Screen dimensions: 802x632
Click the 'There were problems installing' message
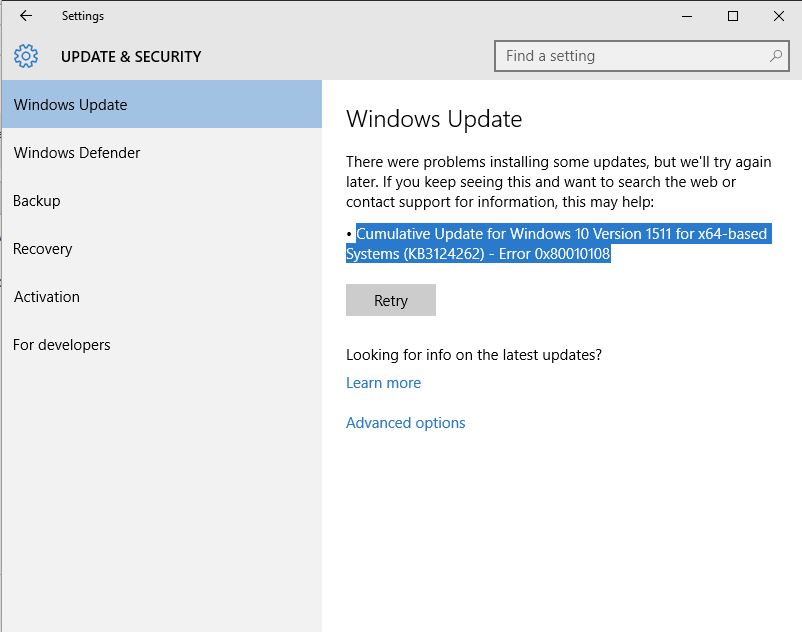(559, 182)
